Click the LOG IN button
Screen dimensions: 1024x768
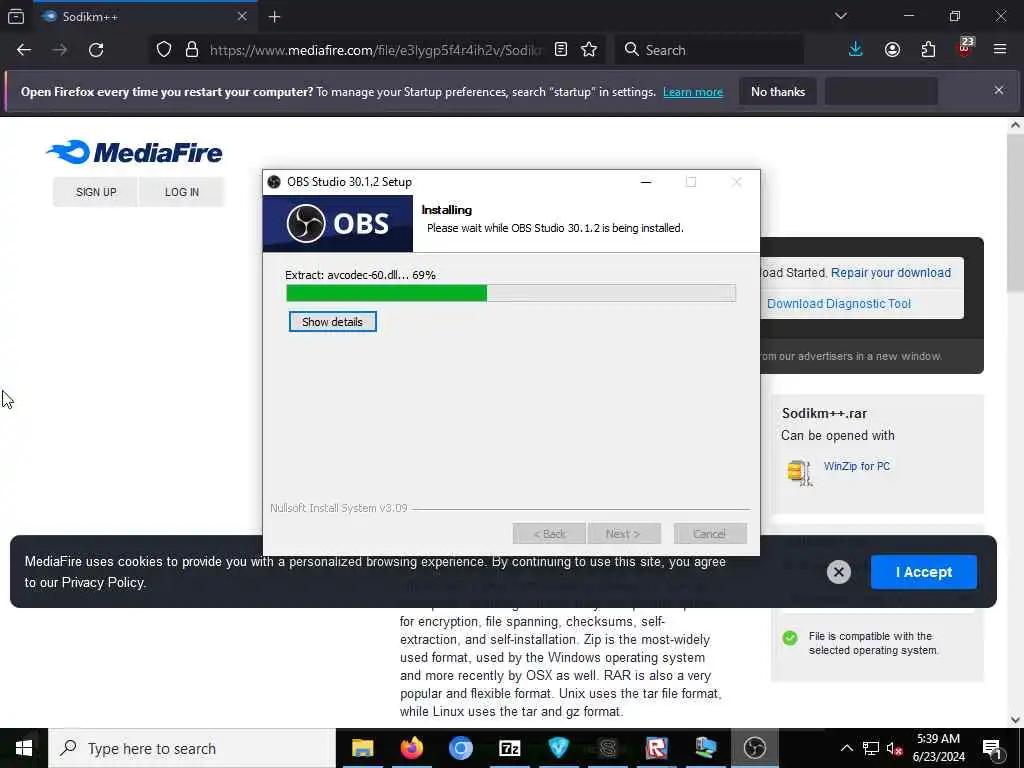click(182, 192)
